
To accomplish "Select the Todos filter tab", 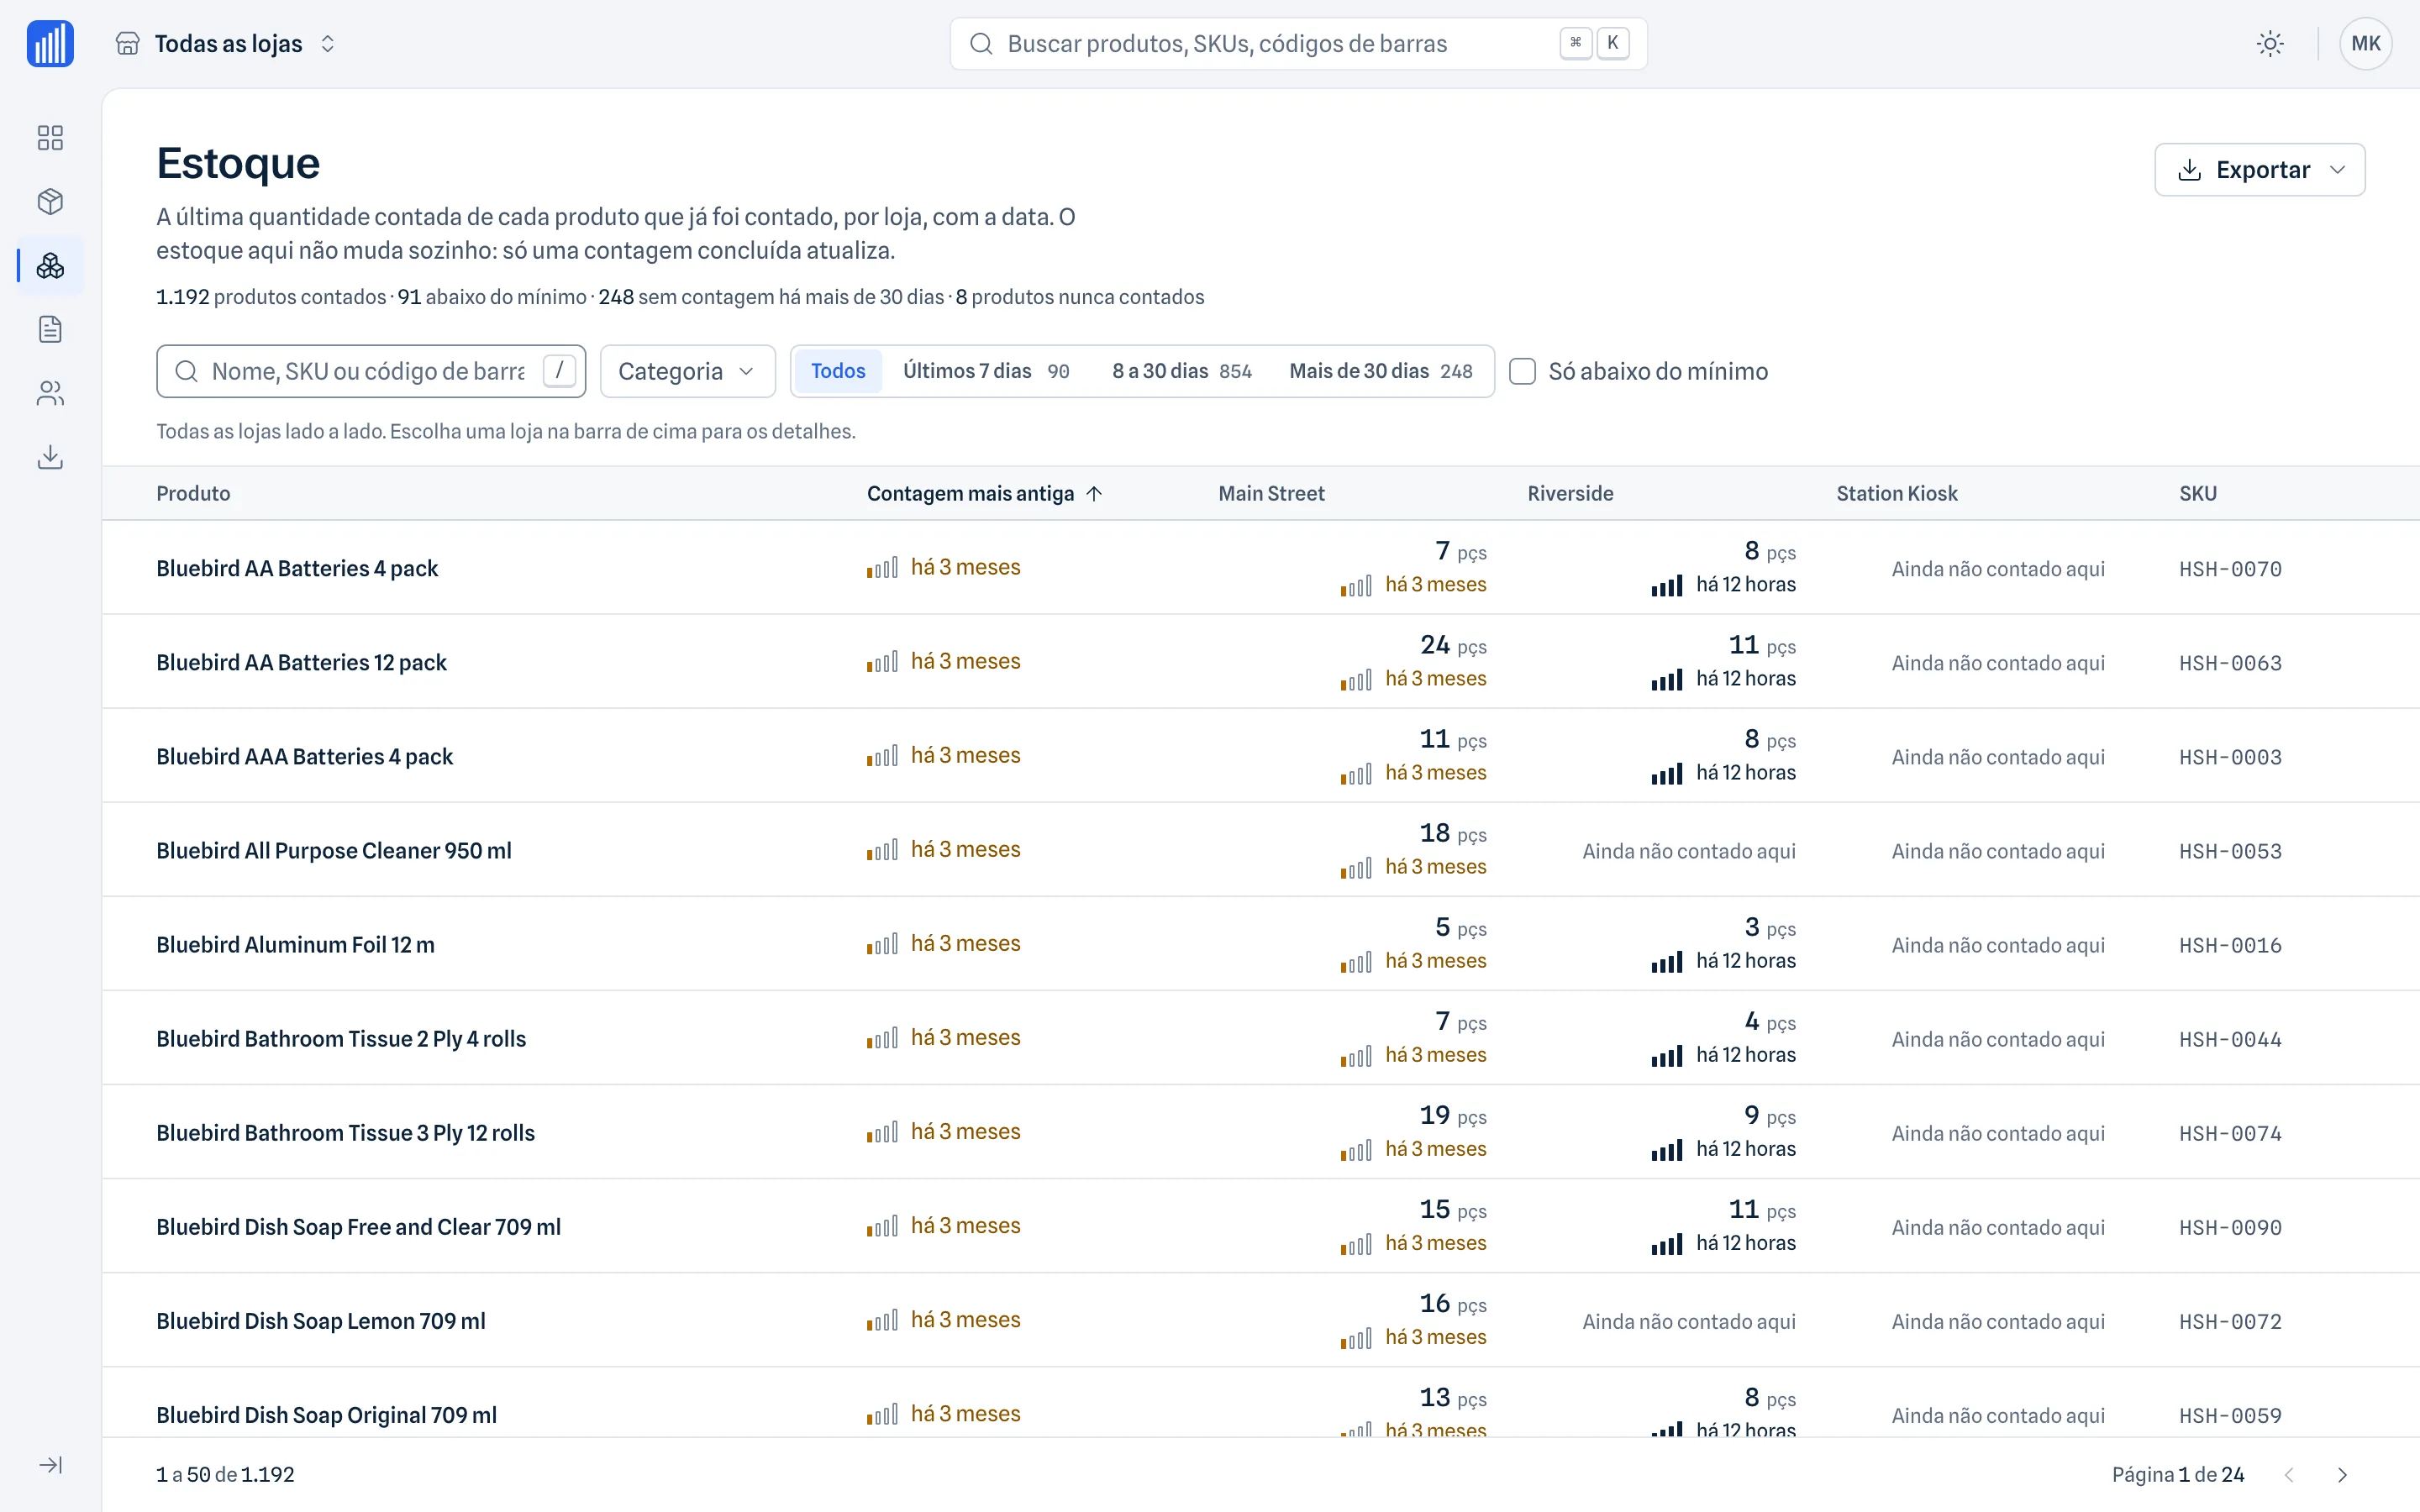I will [x=838, y=372].
